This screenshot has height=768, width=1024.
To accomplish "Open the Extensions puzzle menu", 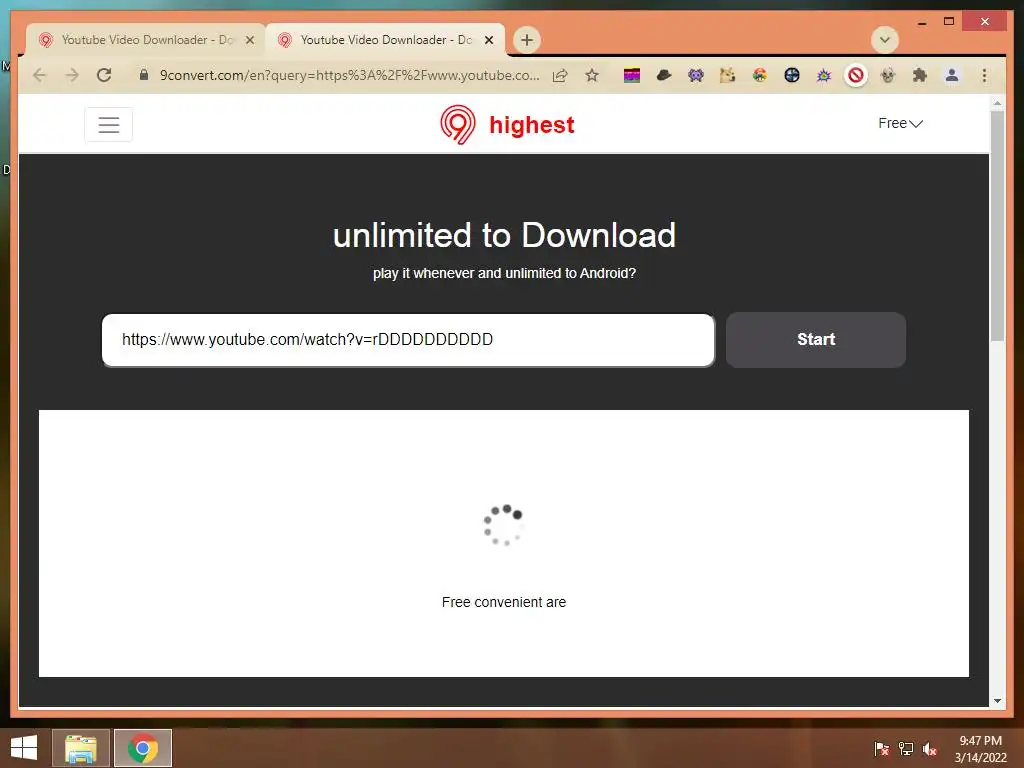I will pyautogui.click(x=920, y=75).
